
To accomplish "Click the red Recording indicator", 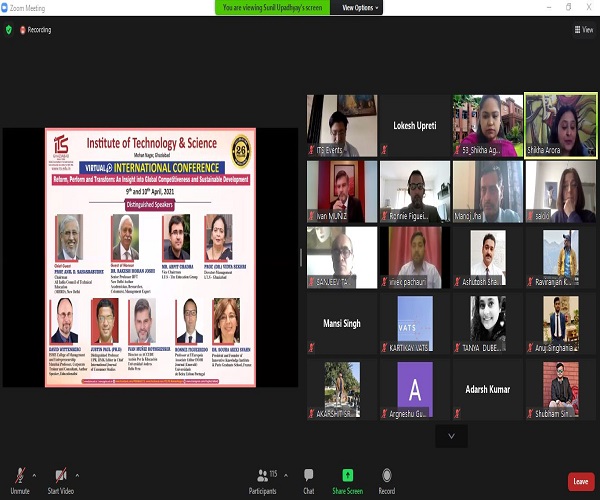I will coord(36,30).
